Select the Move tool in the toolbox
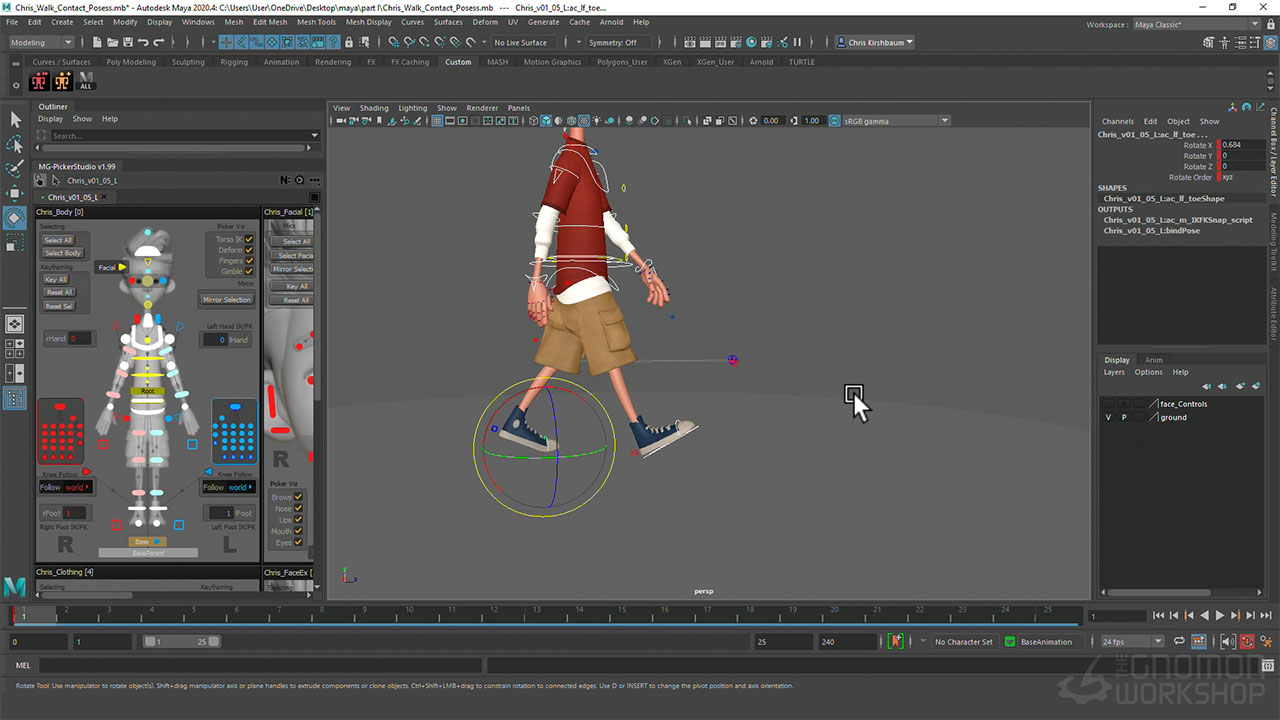Image resolution: width=1280 pixels, height=720 pixels. pyautogui.click(x=15, y=193)
